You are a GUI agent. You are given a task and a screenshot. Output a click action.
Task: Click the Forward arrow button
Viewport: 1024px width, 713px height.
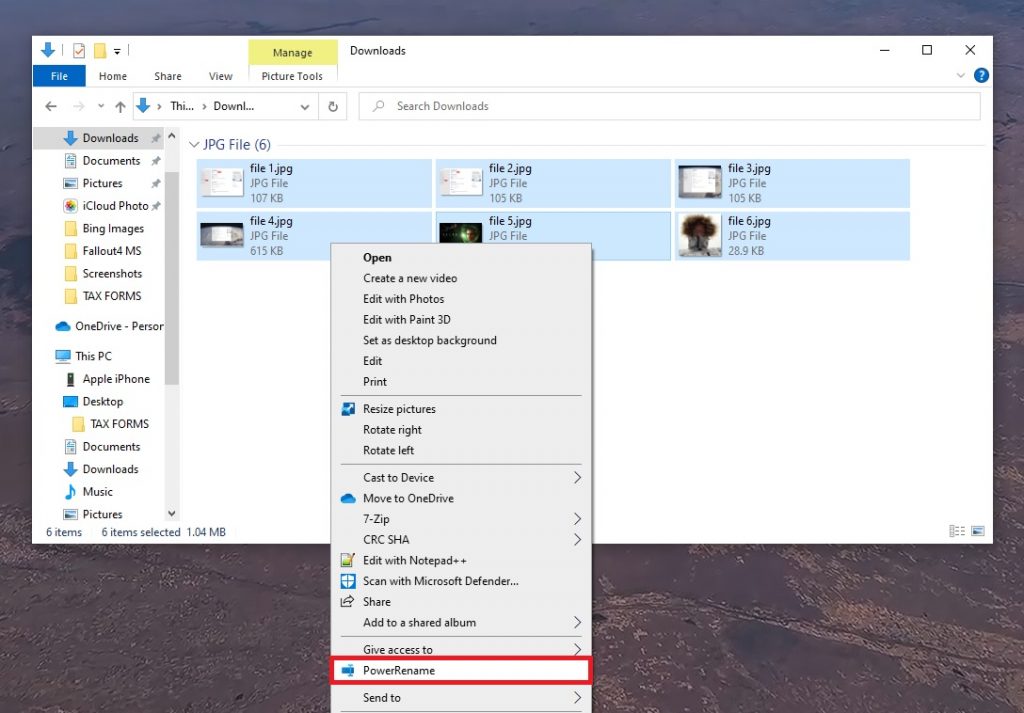tap(78, 106)
